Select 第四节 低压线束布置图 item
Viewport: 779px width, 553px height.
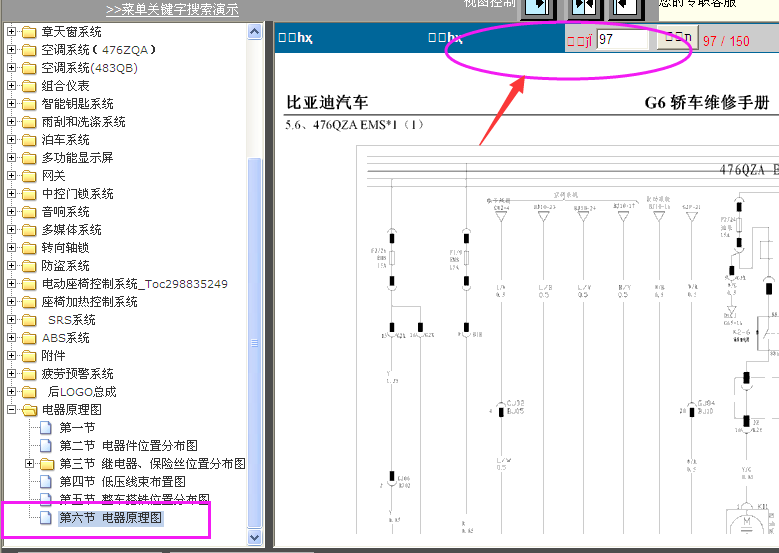point(123,482)
